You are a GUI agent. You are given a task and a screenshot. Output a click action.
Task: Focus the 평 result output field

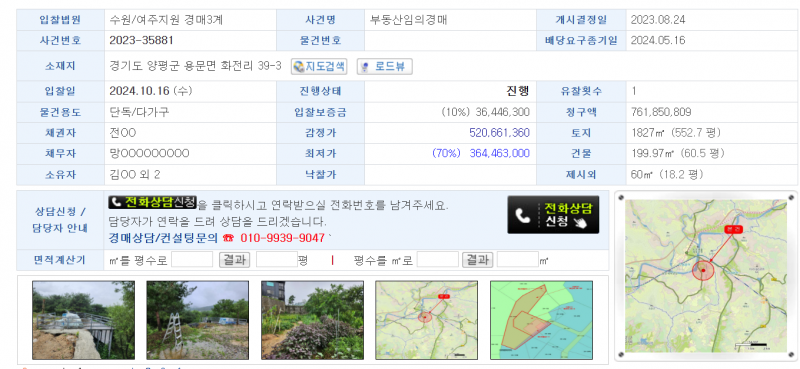coord(277,260)
